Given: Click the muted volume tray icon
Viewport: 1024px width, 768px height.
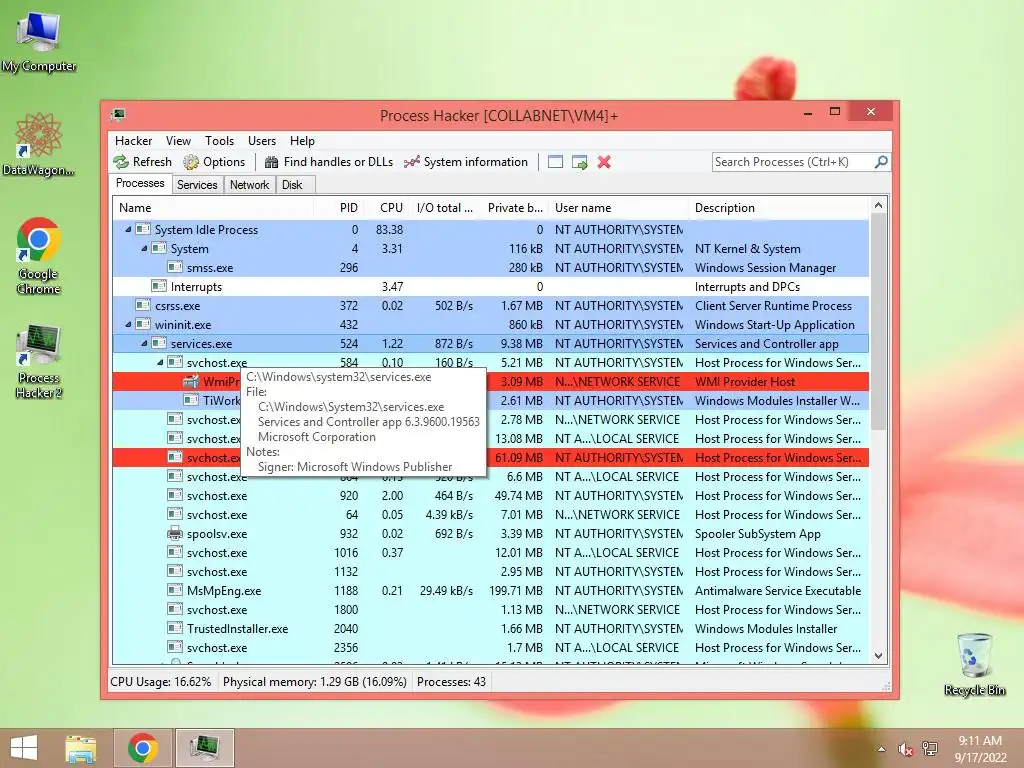Looking at the screenshot, I should 905,749.
